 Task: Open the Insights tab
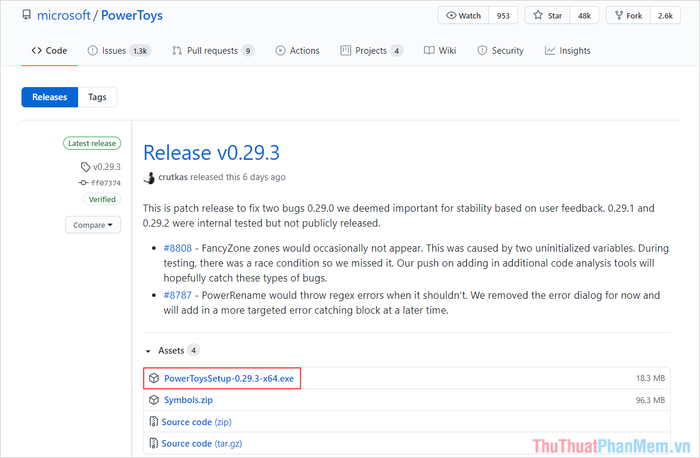[567, 50]
